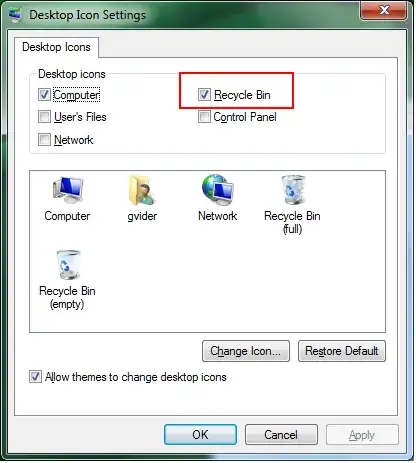Image resolution: width=416 pixels, height=463 pixels.
Task: Click the Apply button
Action: tap(362, 435)
